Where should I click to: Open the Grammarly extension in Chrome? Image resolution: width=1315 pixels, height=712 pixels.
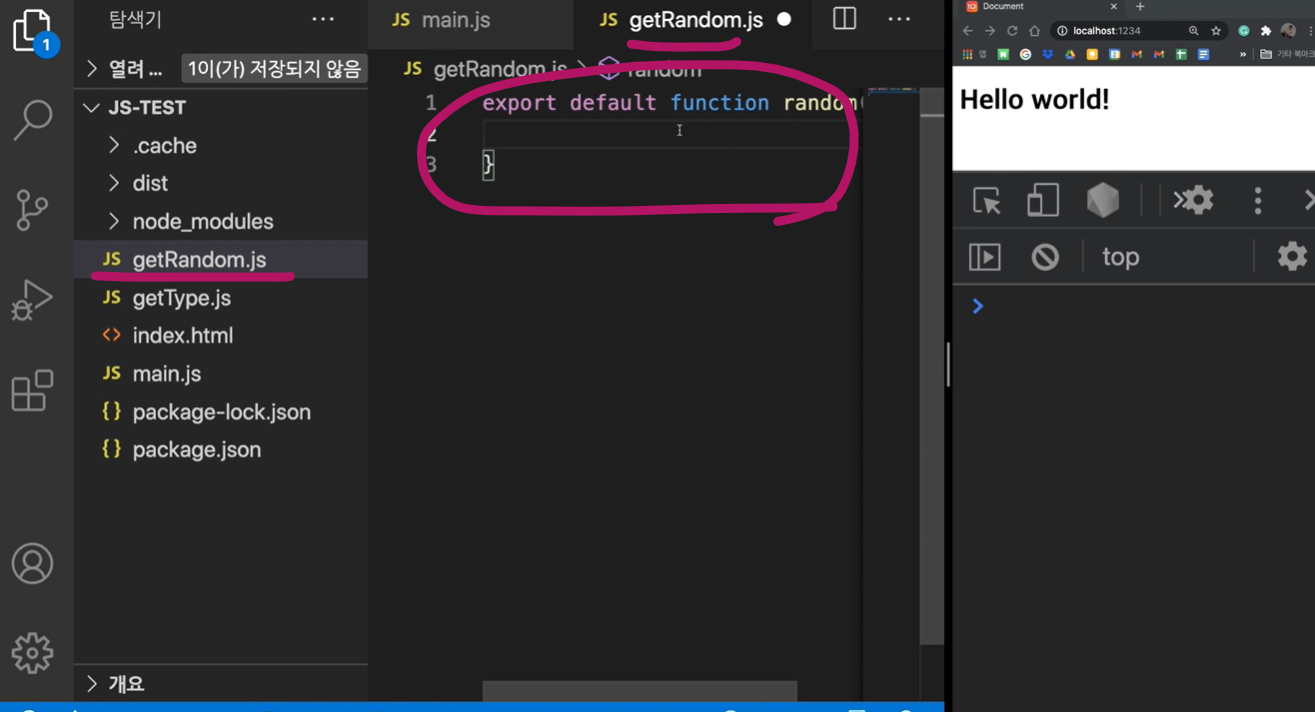[1244, 31]
